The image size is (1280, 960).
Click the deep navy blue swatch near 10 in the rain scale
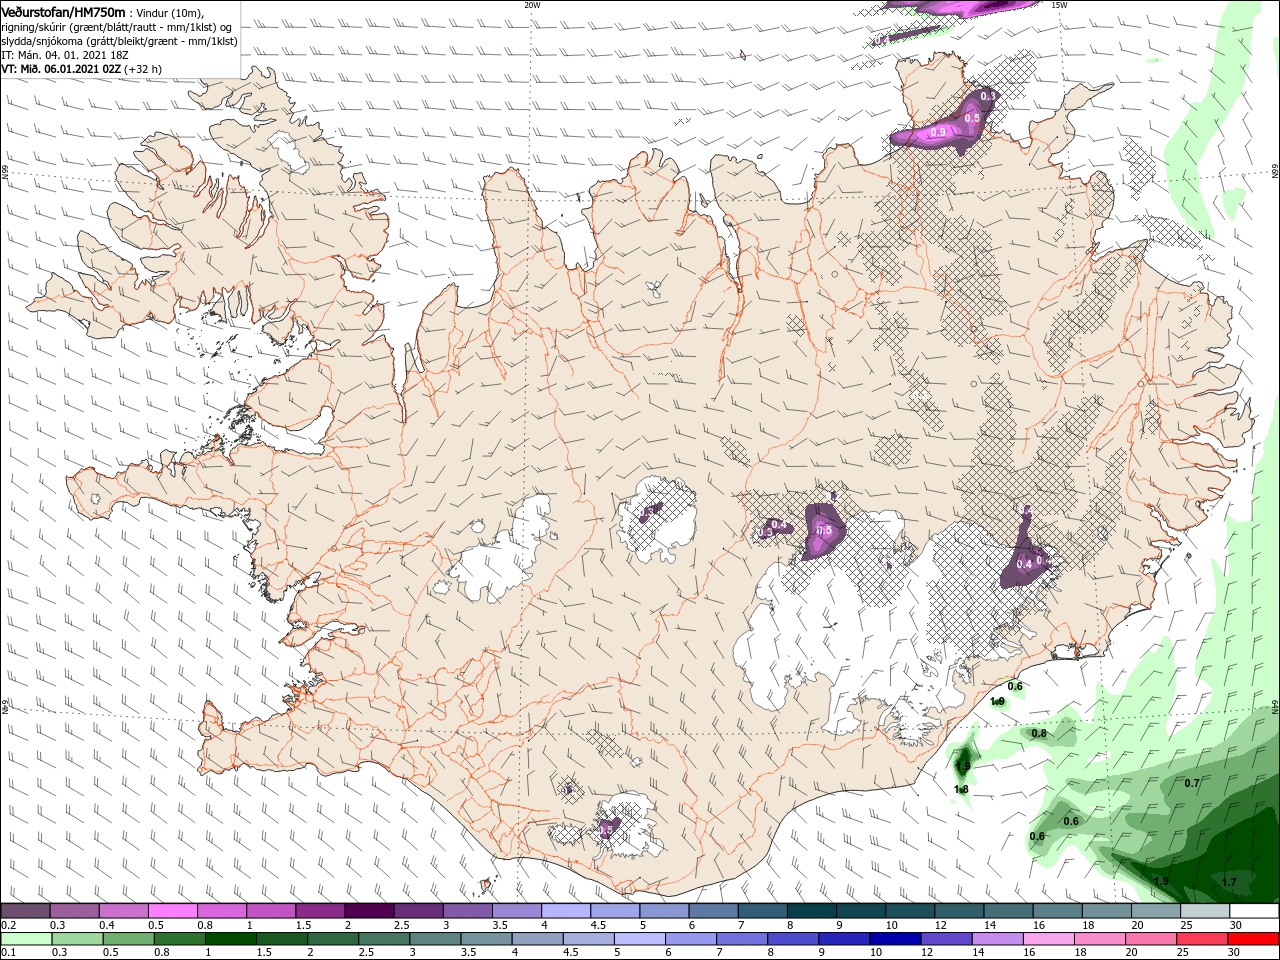click(893, 939)
